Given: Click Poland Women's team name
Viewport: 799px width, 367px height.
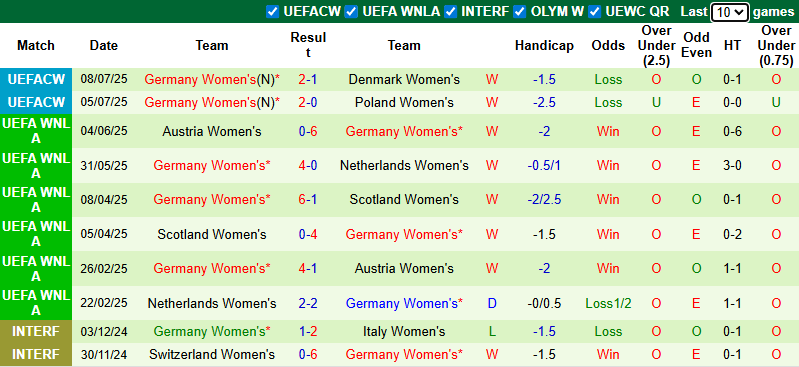Looking at the screenshot, I should [x=404, y=102].
